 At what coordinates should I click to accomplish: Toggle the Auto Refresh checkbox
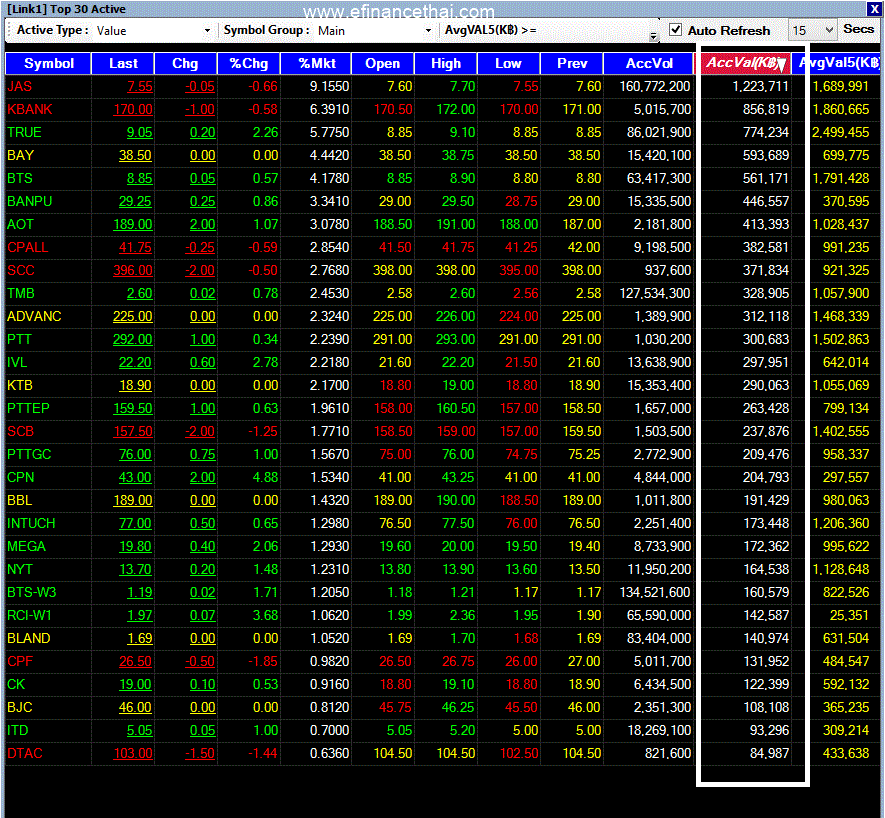(x=675, y=30)
